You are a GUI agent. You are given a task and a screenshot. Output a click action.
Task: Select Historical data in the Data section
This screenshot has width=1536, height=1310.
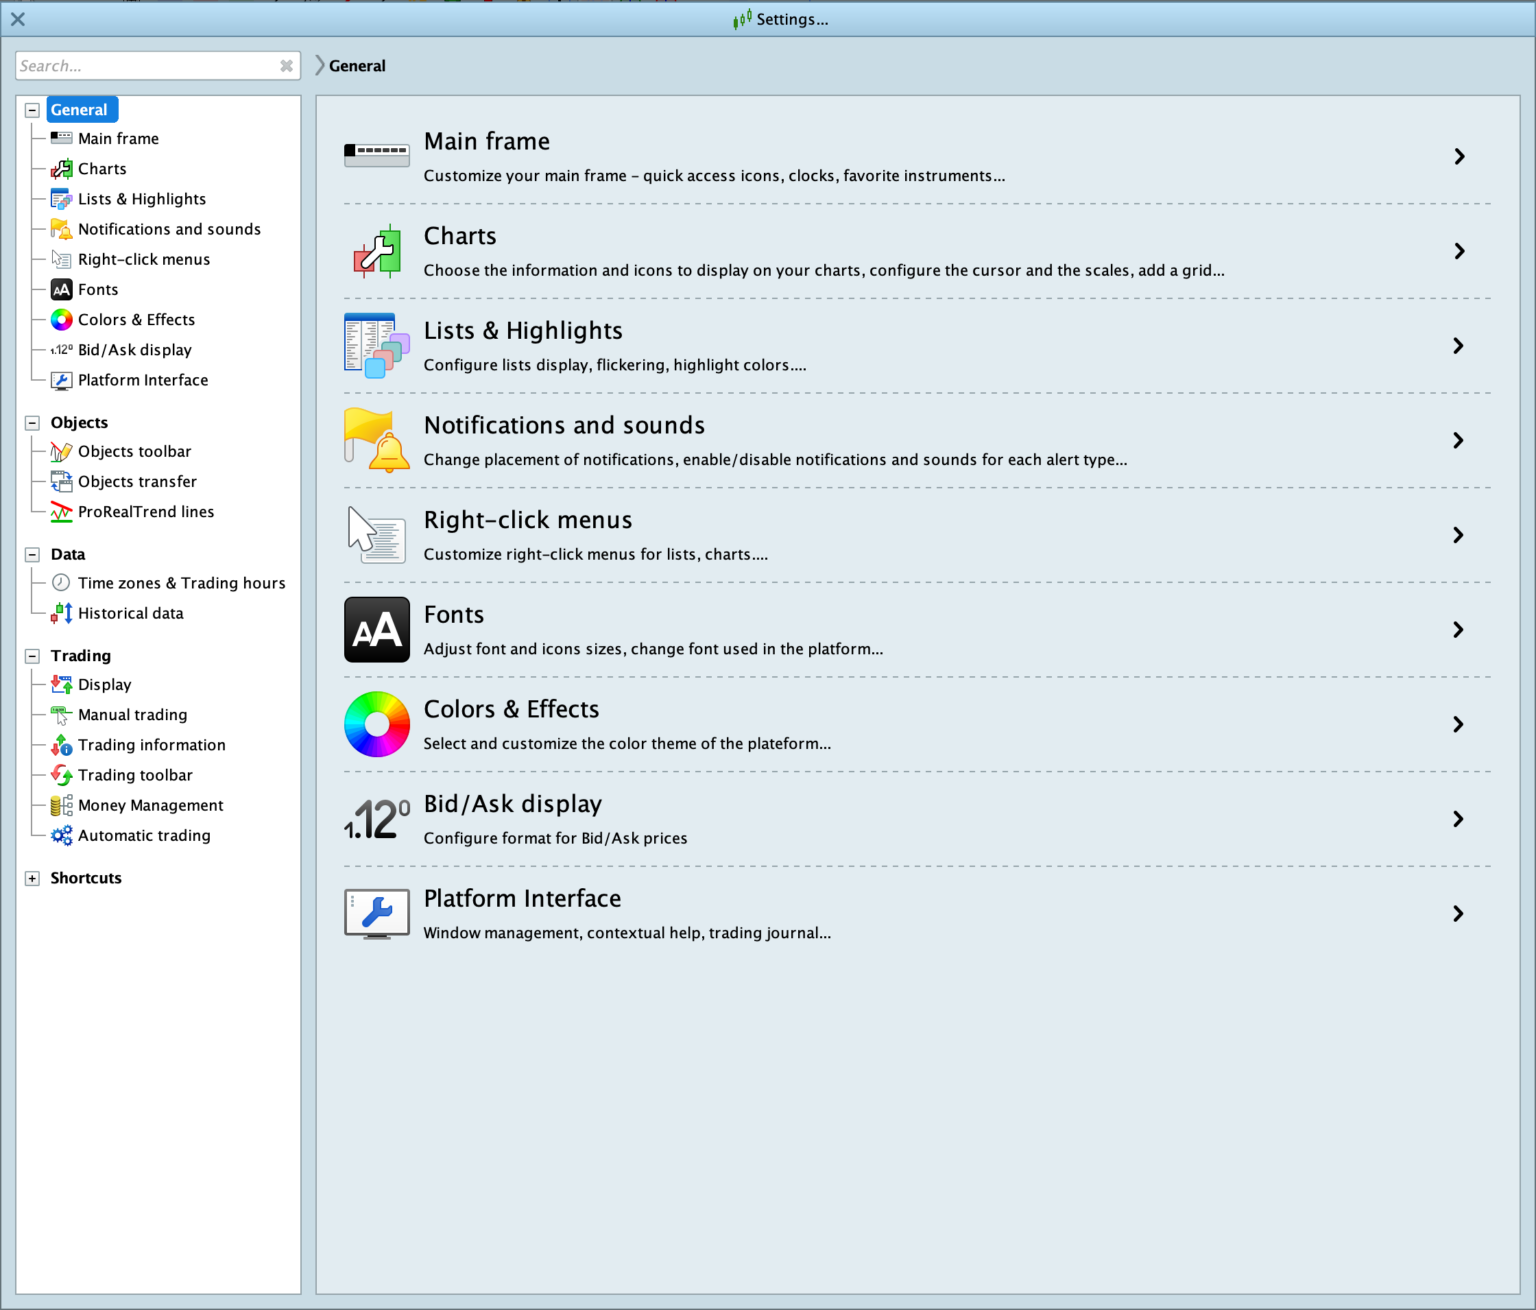[130, 613]
